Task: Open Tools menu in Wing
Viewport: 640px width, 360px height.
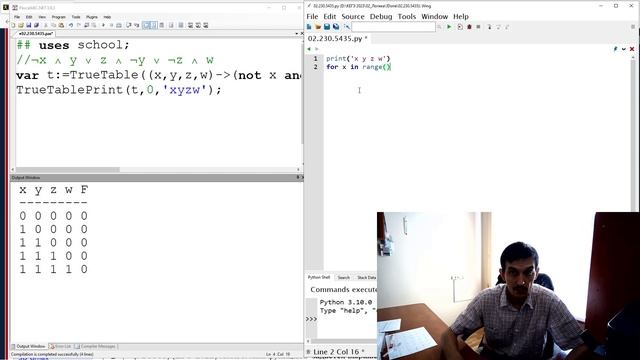Action: [x=407, y=16]
